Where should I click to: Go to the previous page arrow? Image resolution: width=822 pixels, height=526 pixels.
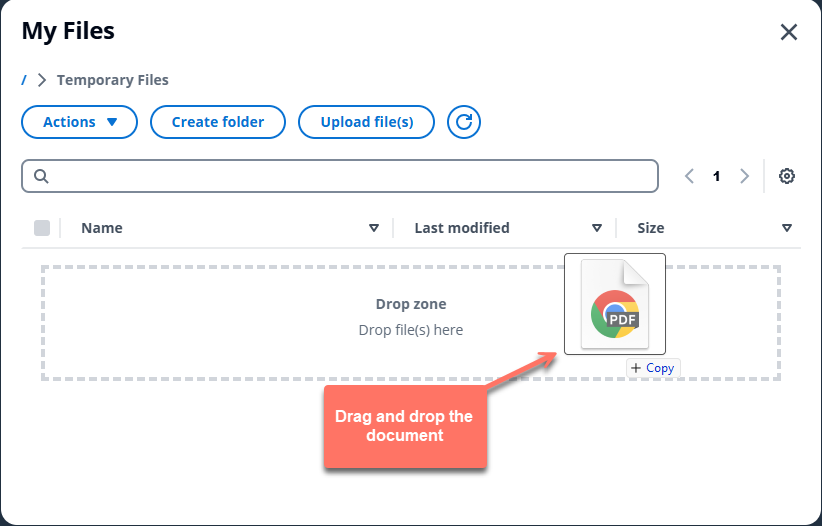tap(689, 176)
